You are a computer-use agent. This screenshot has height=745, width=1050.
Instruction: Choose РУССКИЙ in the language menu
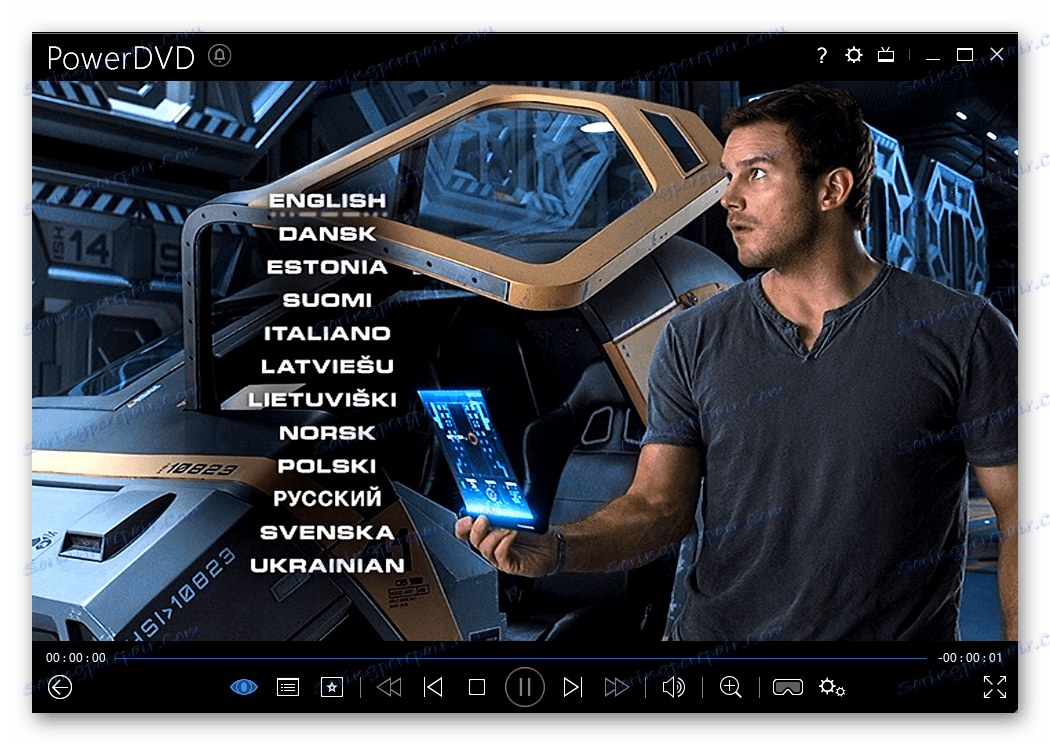pos(327,498)
